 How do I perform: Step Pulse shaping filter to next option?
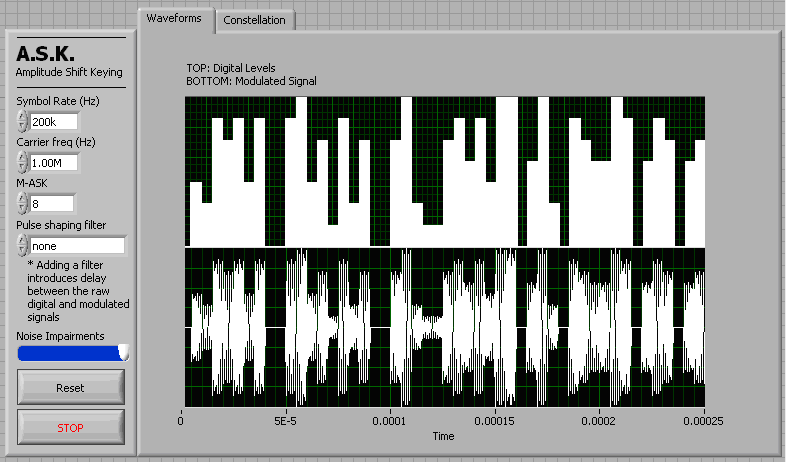pyautogui.click(x=22, y=240)
